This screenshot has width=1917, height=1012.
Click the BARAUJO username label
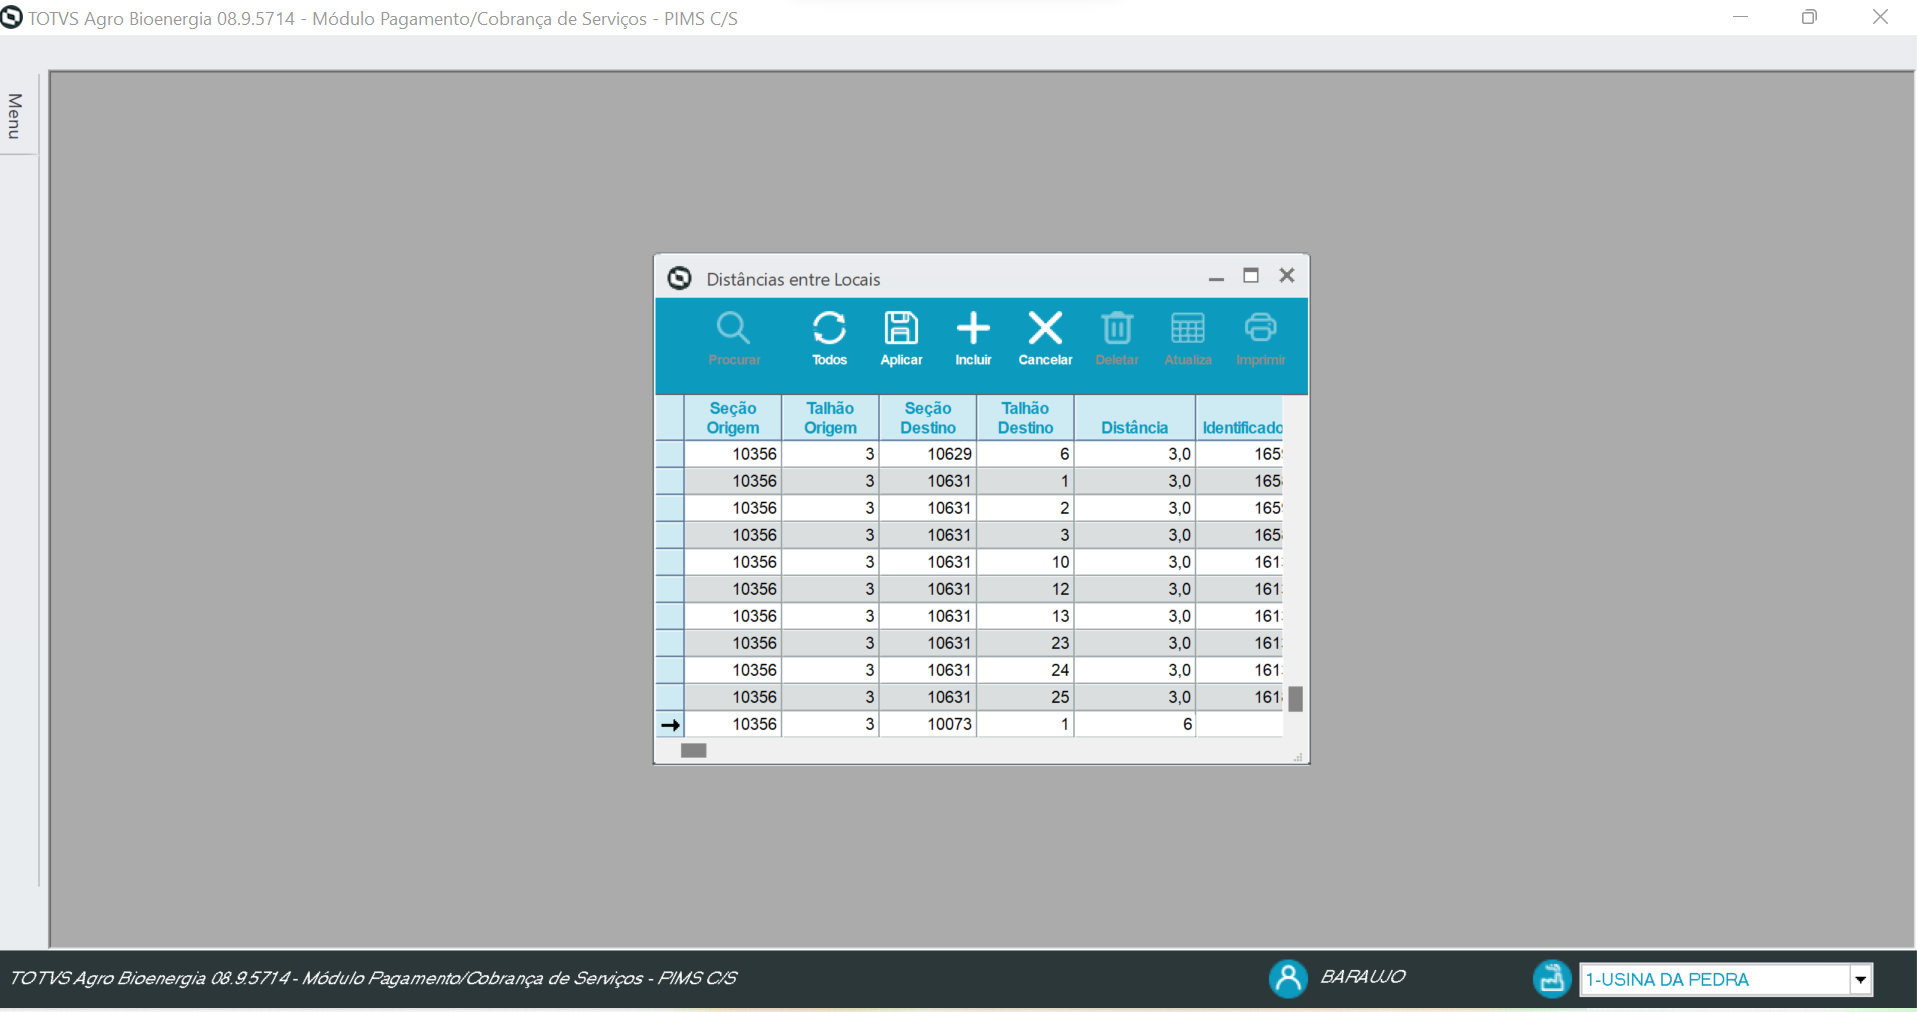click(1363, 977)
